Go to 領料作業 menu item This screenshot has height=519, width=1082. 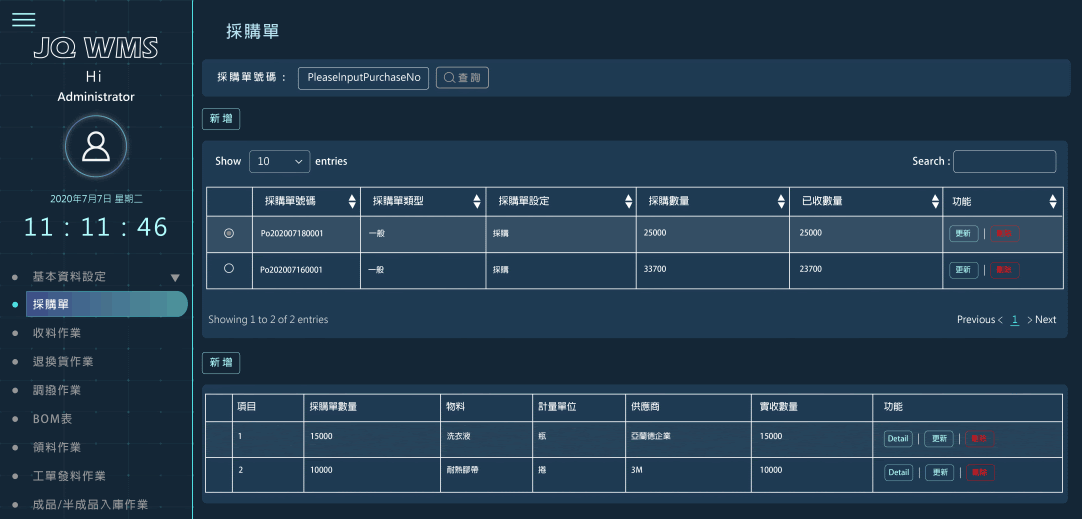click(x=57, y=447)
